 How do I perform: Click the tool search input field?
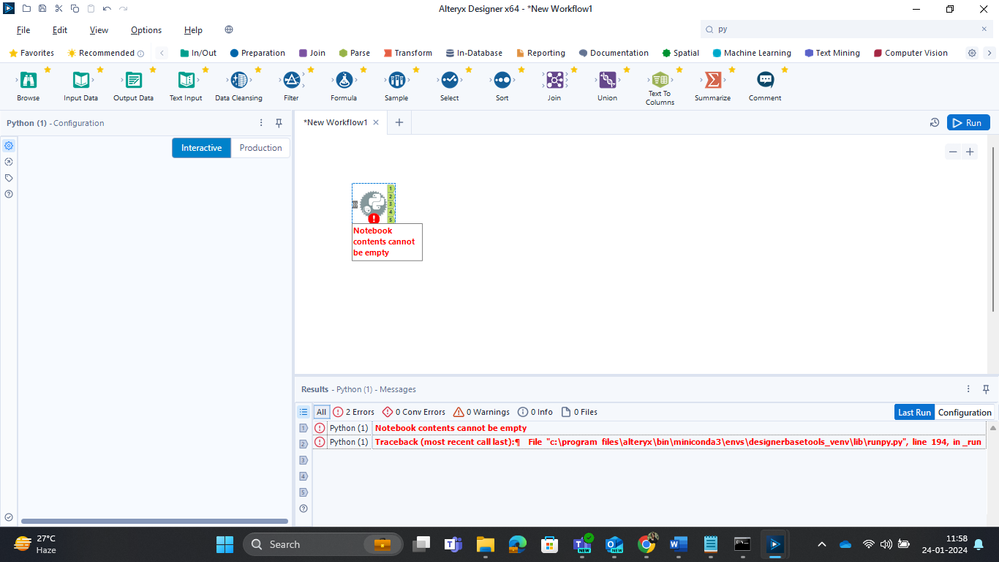click(845, 29)
